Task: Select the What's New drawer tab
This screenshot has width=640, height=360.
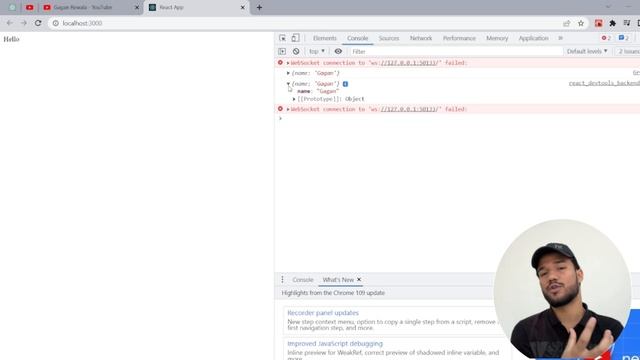Action: coord(338,280)
